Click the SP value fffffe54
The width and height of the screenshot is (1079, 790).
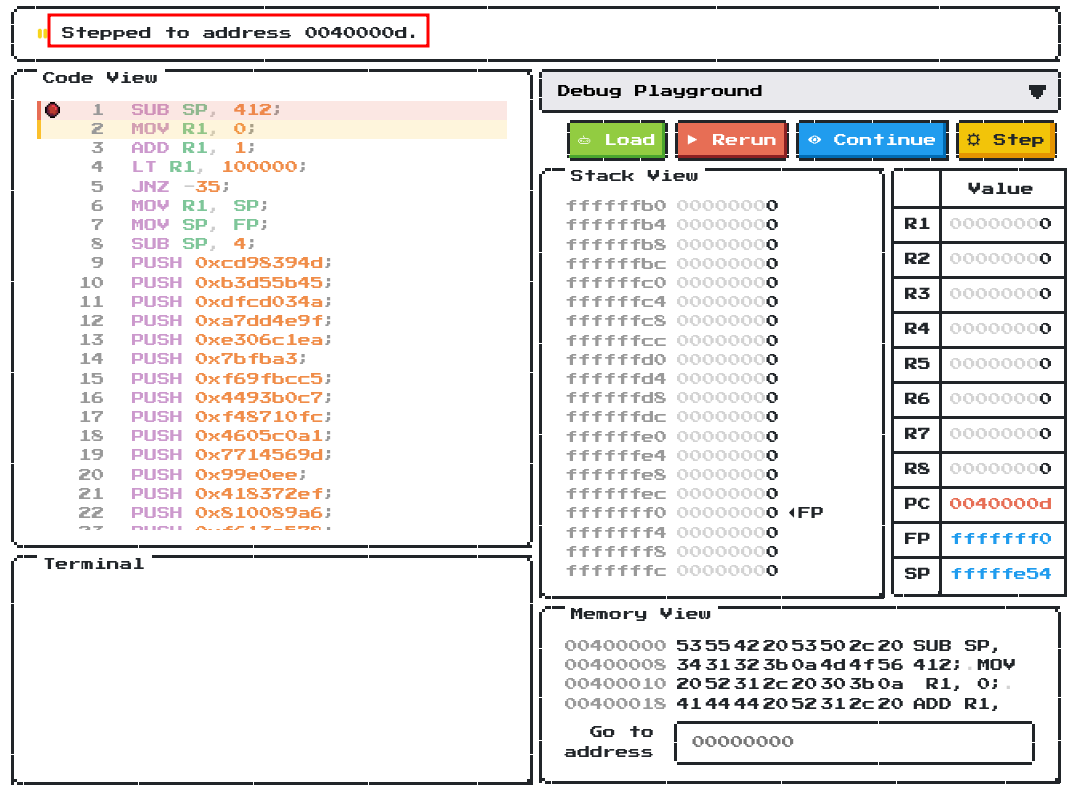1001,574
